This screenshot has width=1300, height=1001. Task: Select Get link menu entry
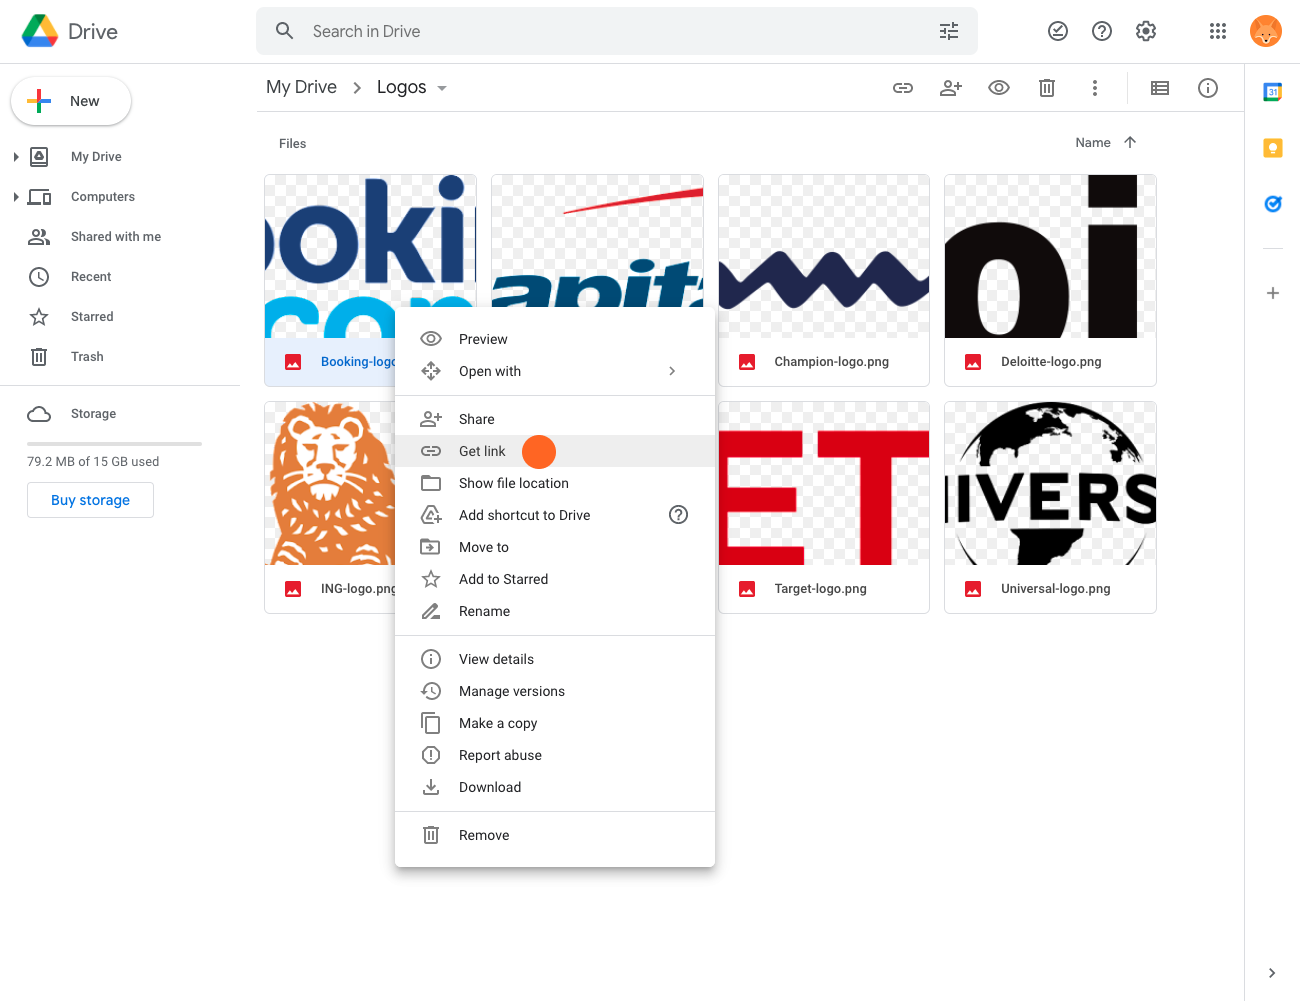coord(555,451)
